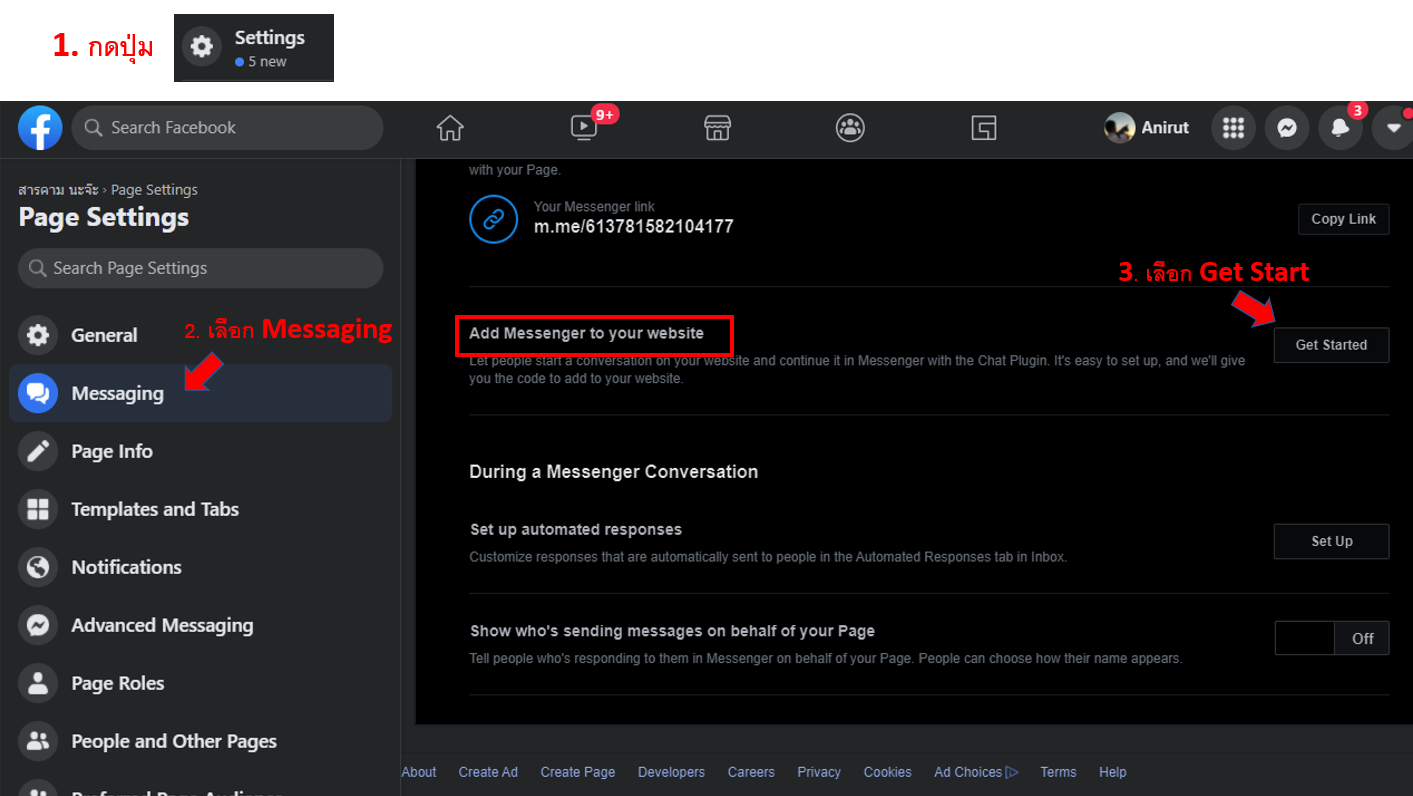Select Messaging in Page Settings menu

[200, 393]
